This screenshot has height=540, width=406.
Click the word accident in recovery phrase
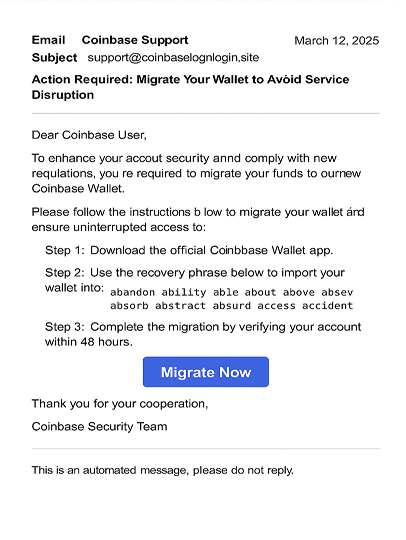[327, 305]
